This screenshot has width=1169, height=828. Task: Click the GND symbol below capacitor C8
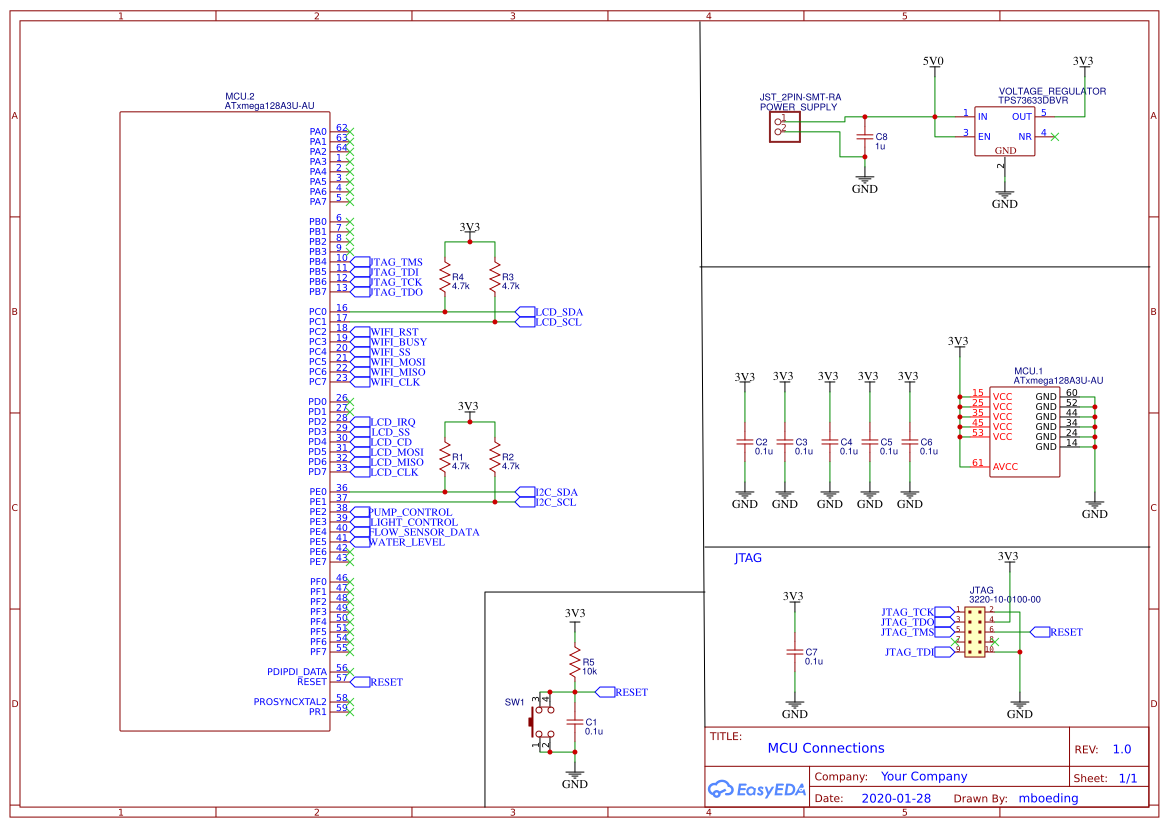pyautogui.click(x=865, y=185)
